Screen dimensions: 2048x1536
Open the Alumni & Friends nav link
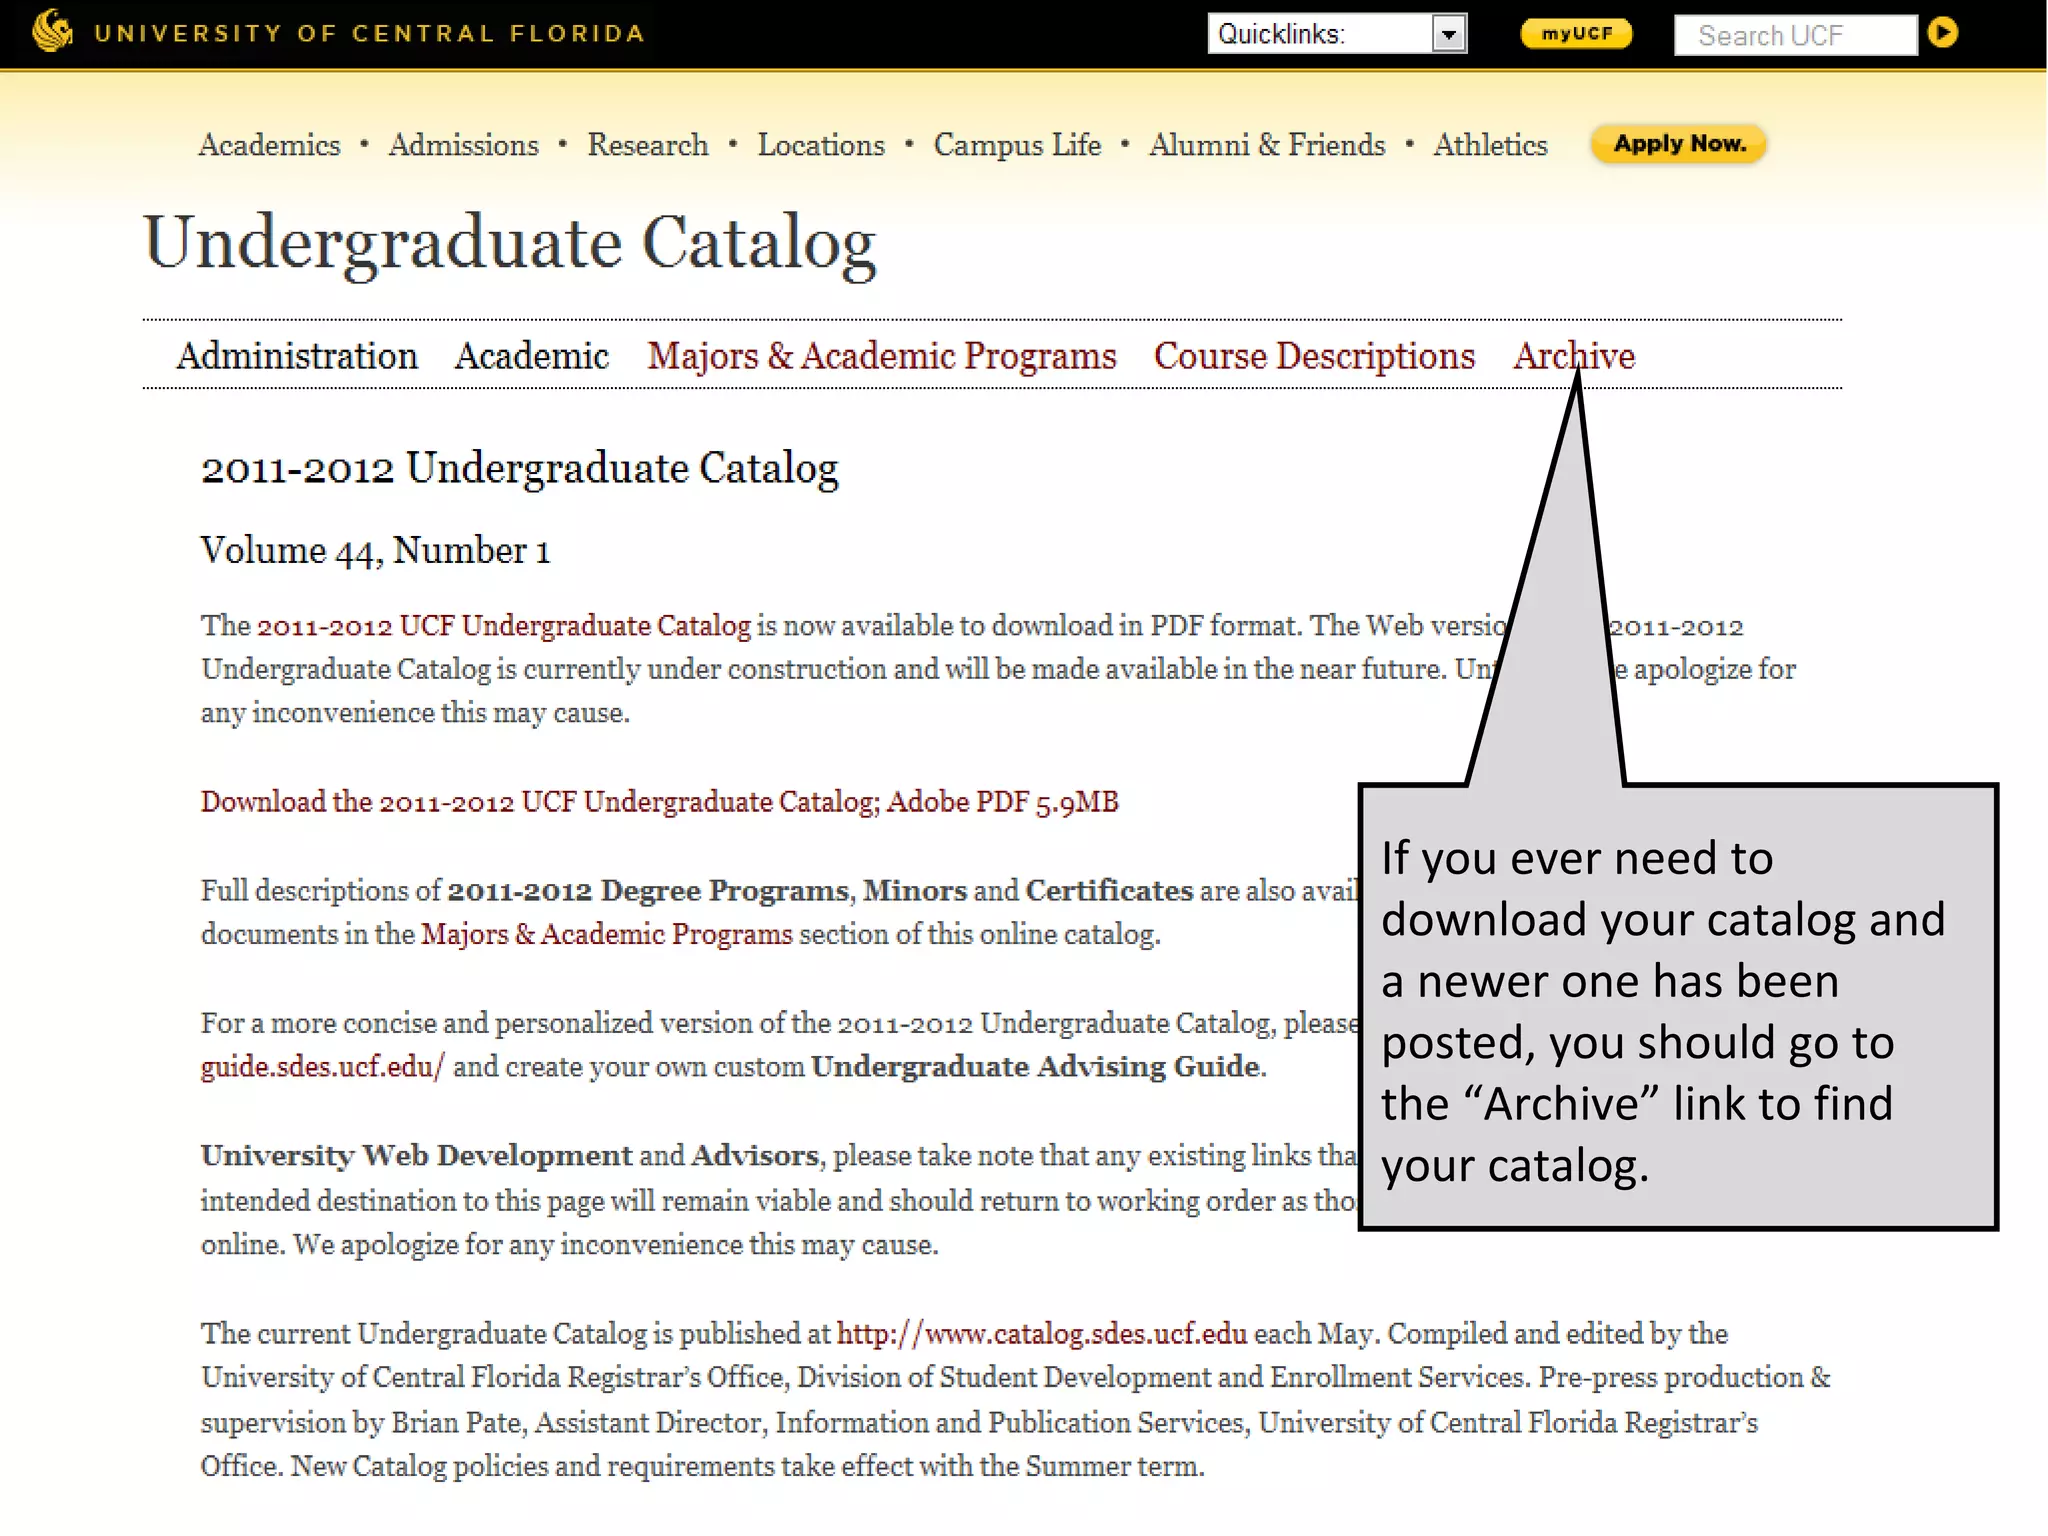click(1267, 145)
